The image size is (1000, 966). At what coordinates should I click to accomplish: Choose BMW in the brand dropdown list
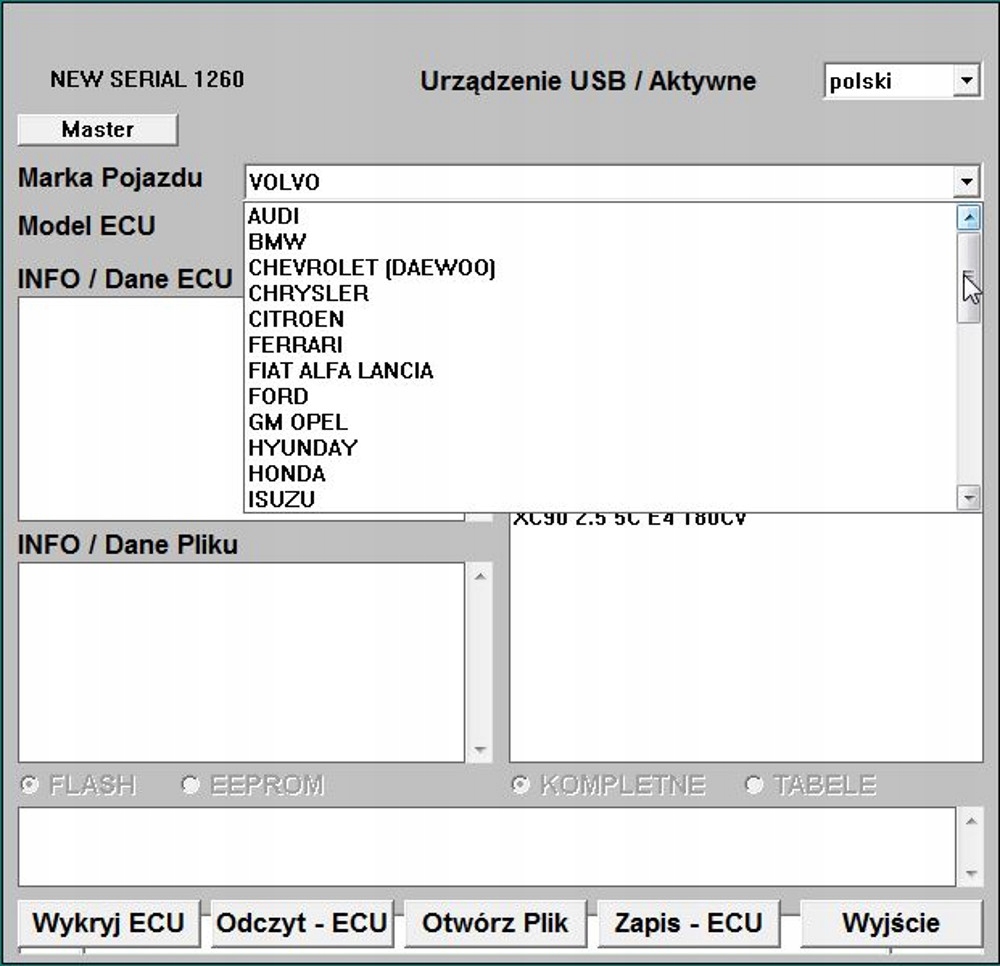[277, 242]
